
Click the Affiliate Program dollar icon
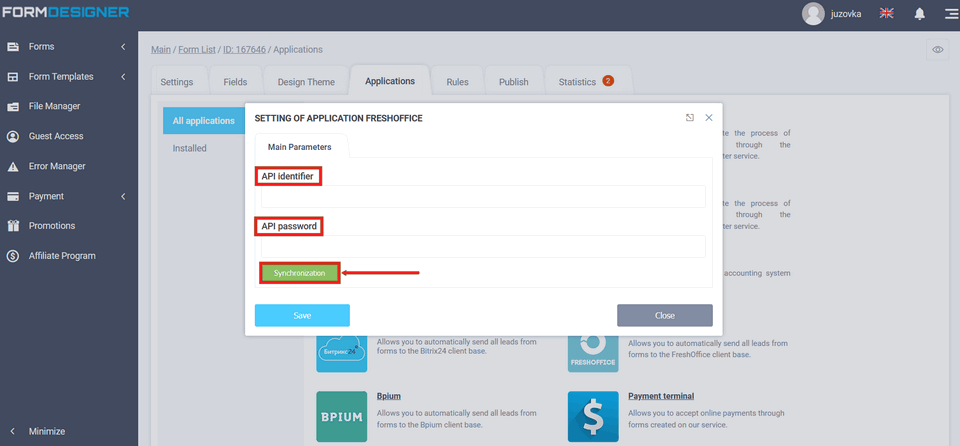click(13, 255)
